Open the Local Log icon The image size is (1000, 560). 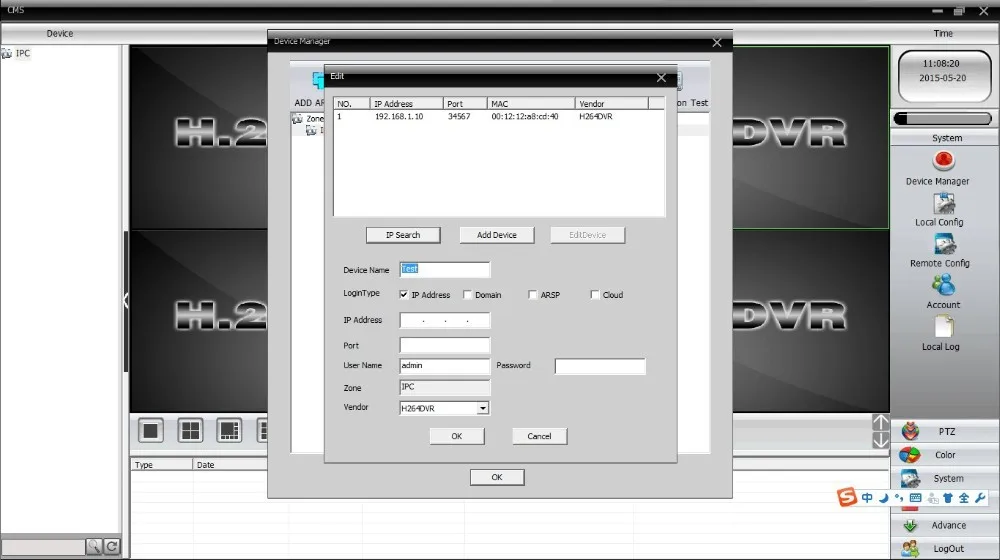point(943,327)
